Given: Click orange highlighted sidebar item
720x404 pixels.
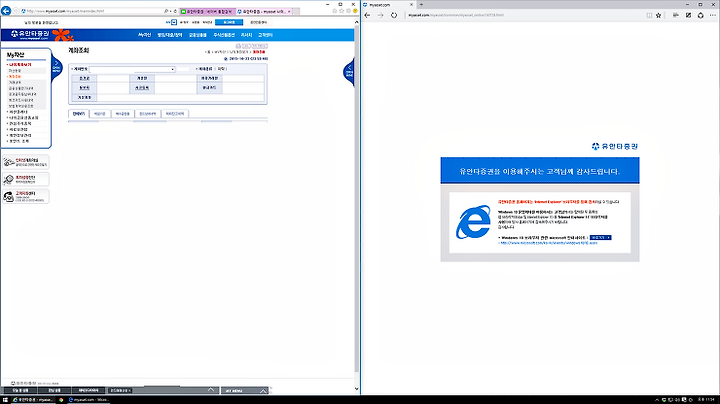Looking at the screenshot, I should coord(15,77).
